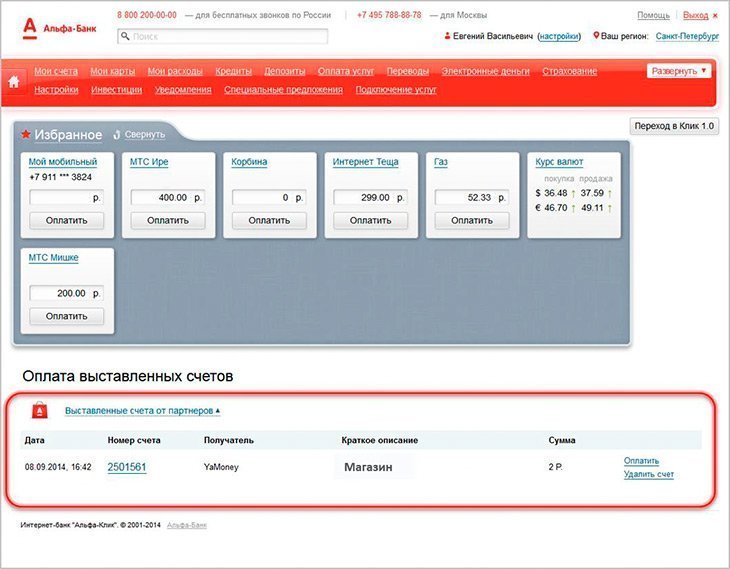Expand the menu with Развернуть
The image size is (730, 569).
[678, 71]
